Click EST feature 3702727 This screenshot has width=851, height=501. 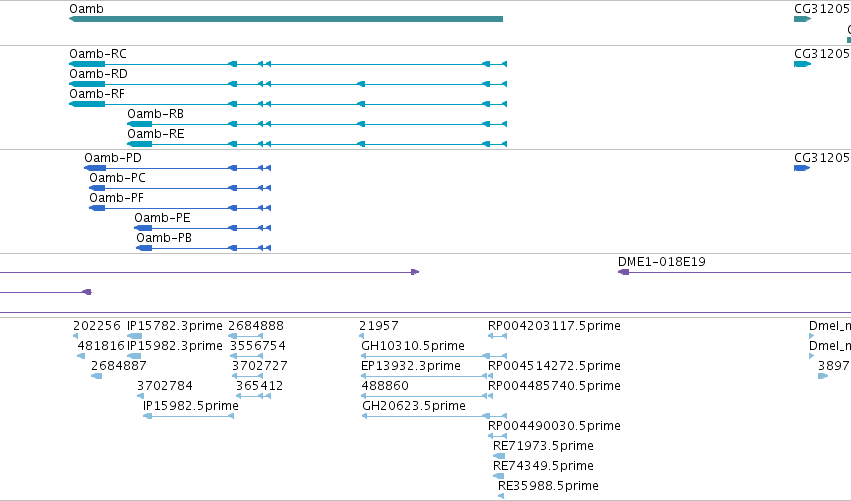259,366
